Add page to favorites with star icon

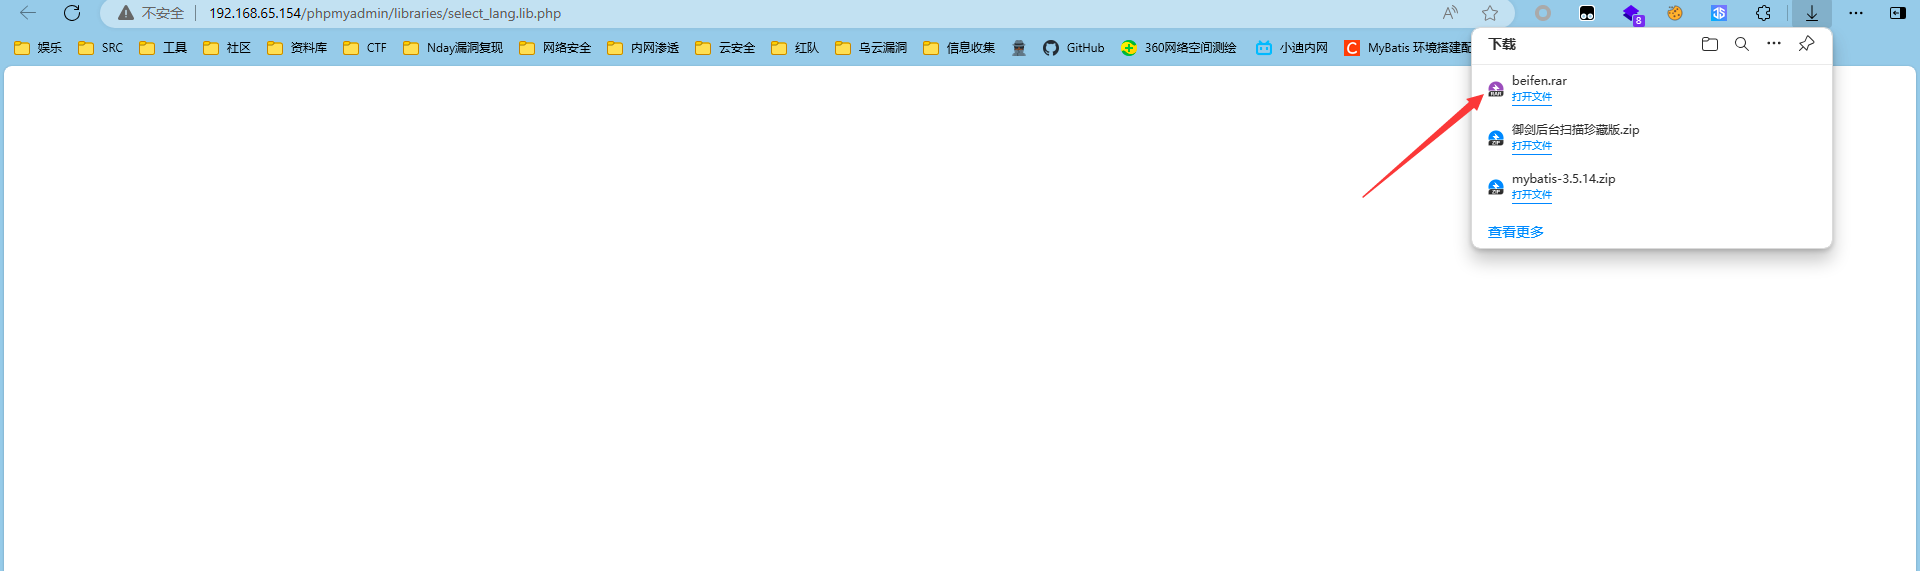(1490, 13)
